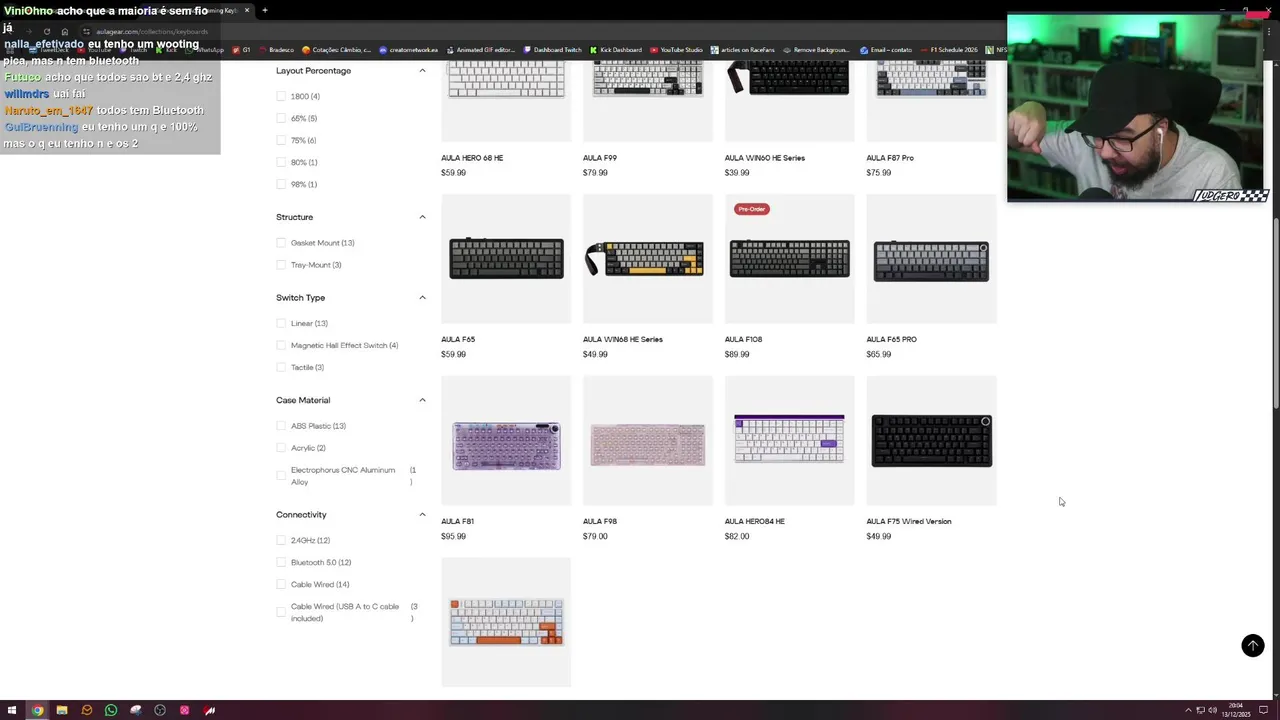The width and height of the screenshot is (1280, 720).
Task: Open the Dashboard Twitch bookmark
Action: tap(552, 49)
